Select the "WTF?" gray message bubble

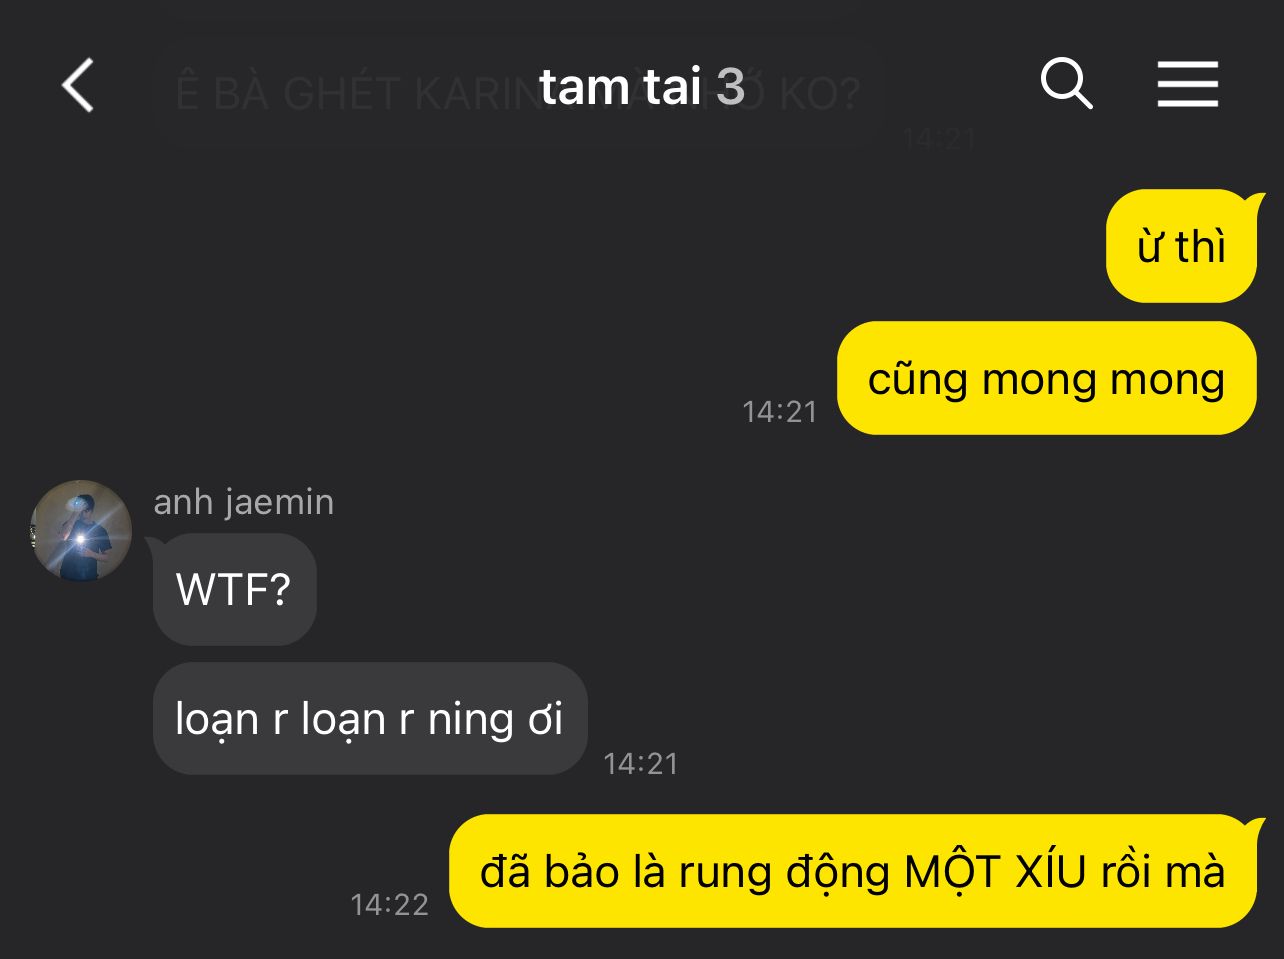(x=234, y=589)
